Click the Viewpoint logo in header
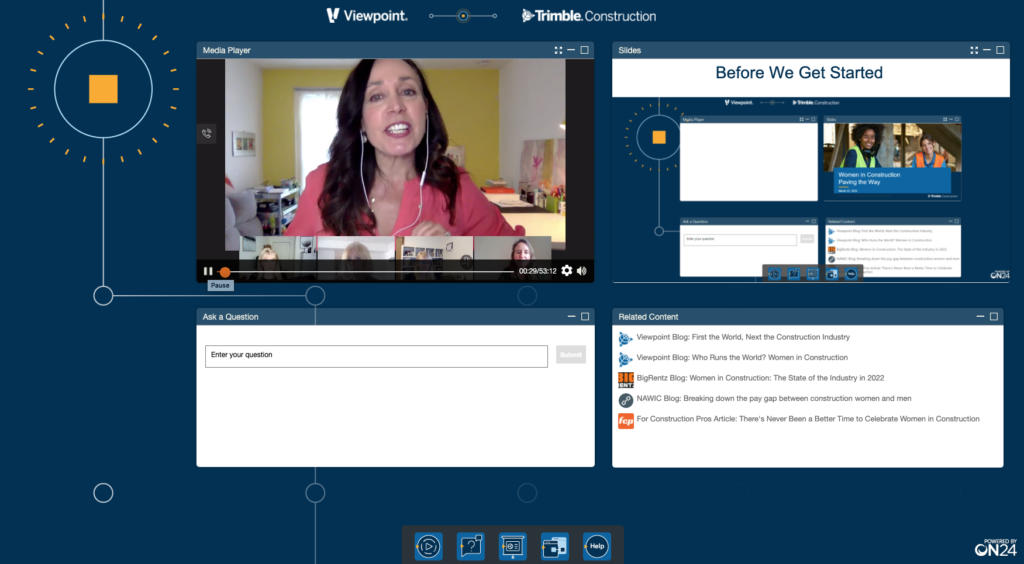 [x=367, y=16]
